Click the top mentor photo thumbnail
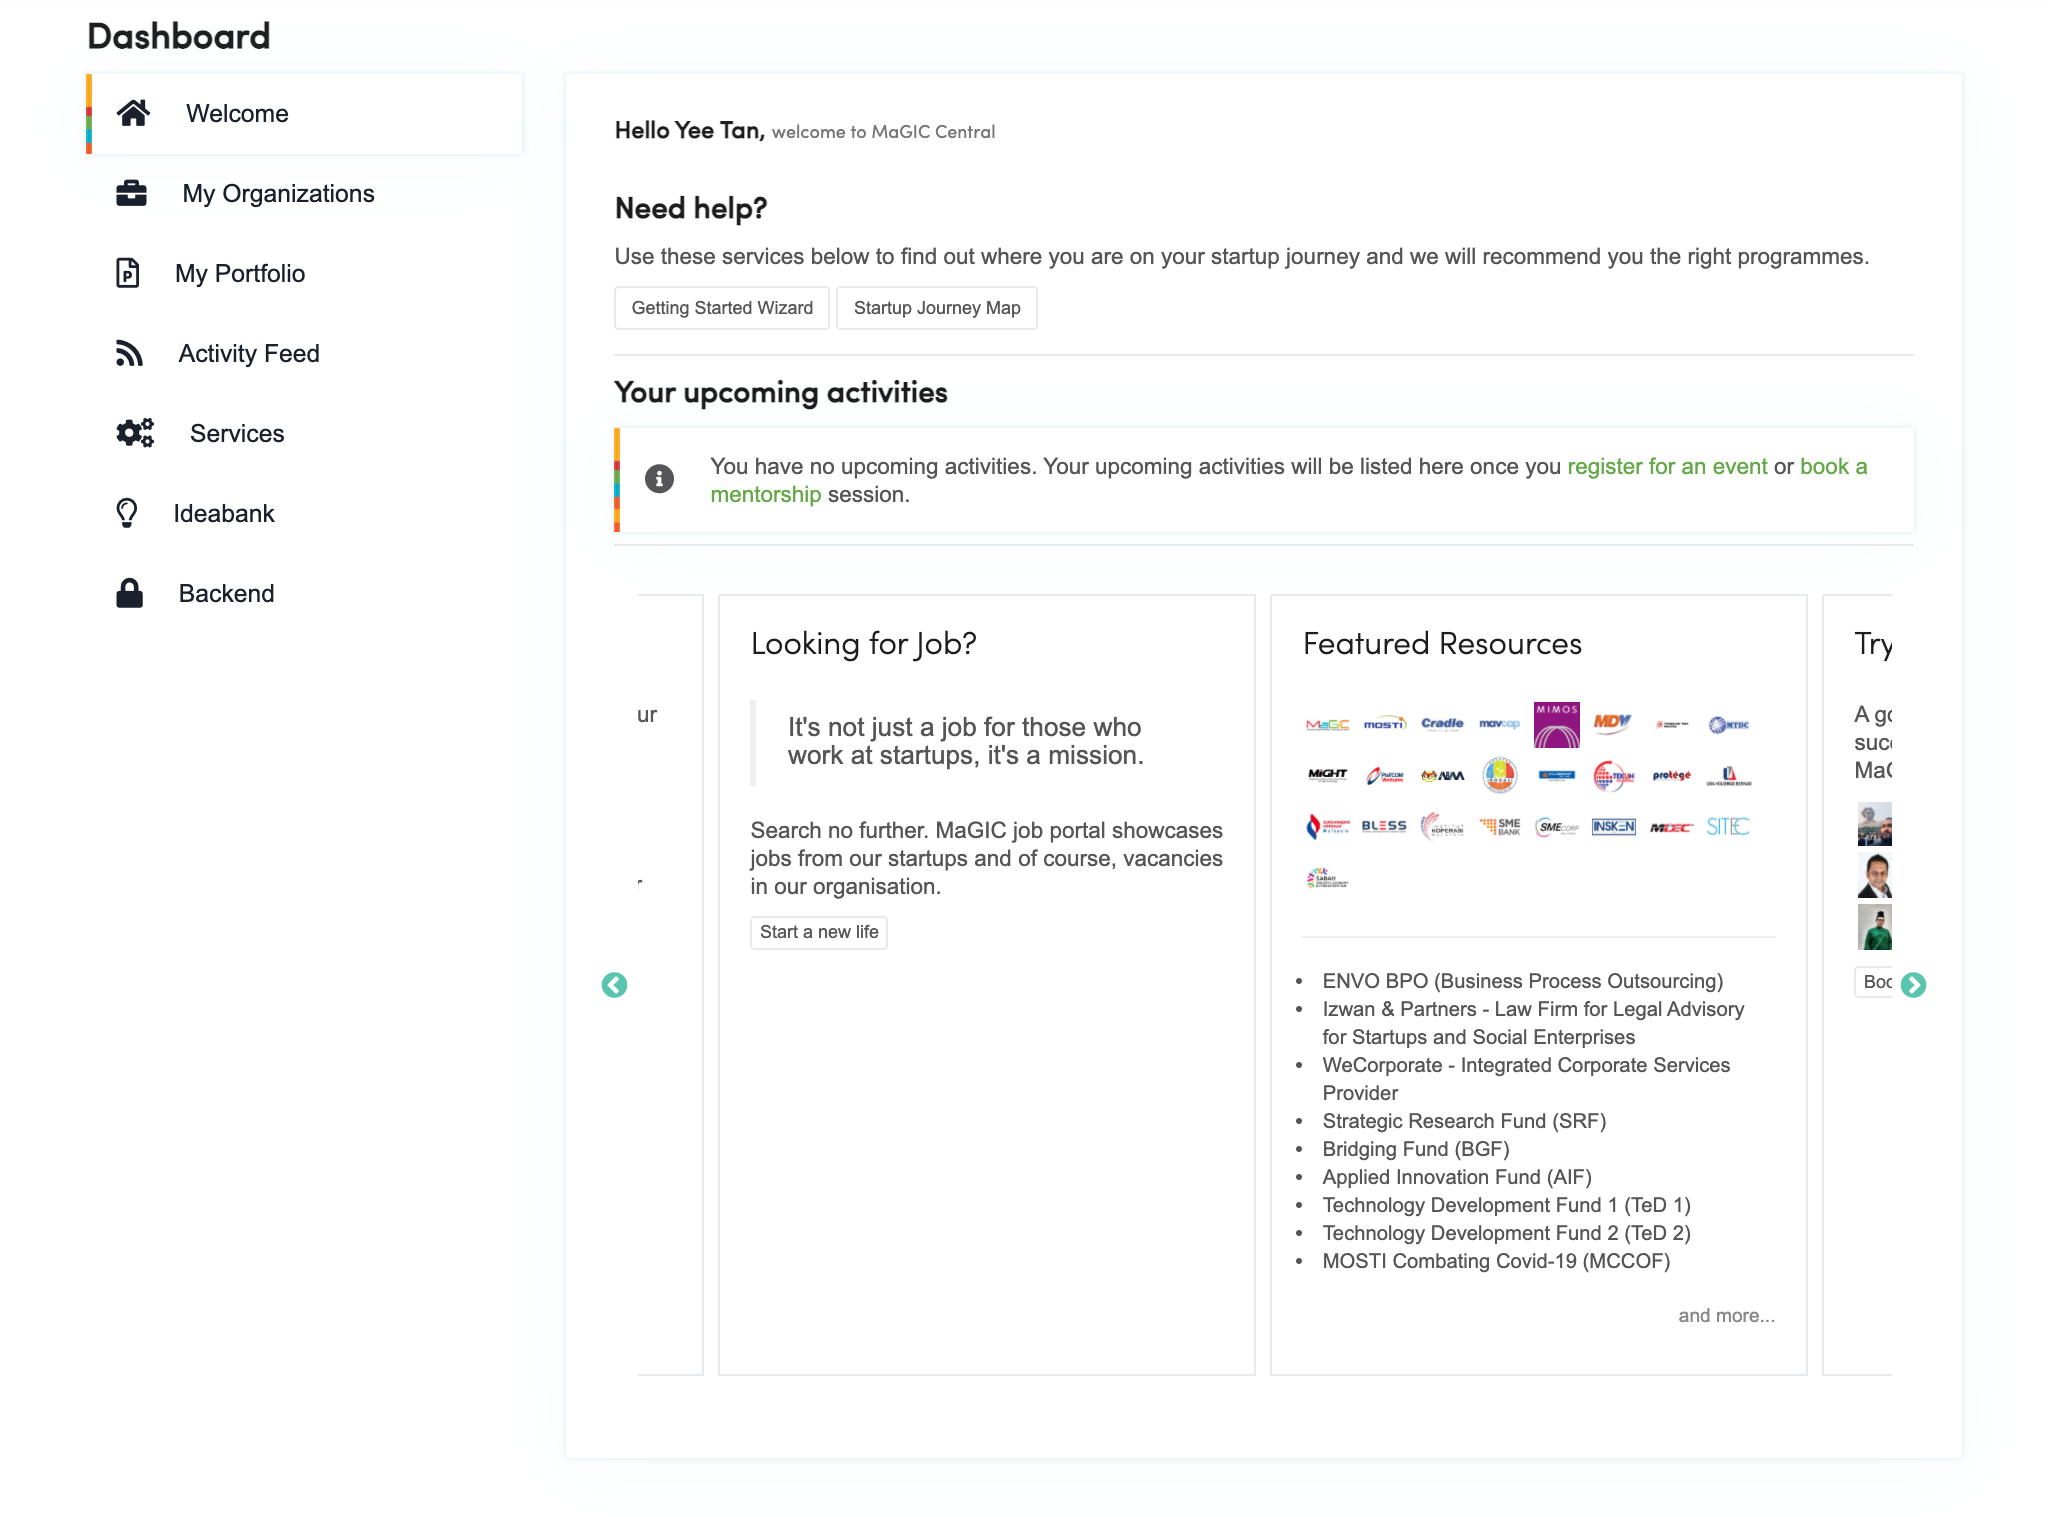The height and width of the screenshot is (1517, 2048). tap(1874, 824)
